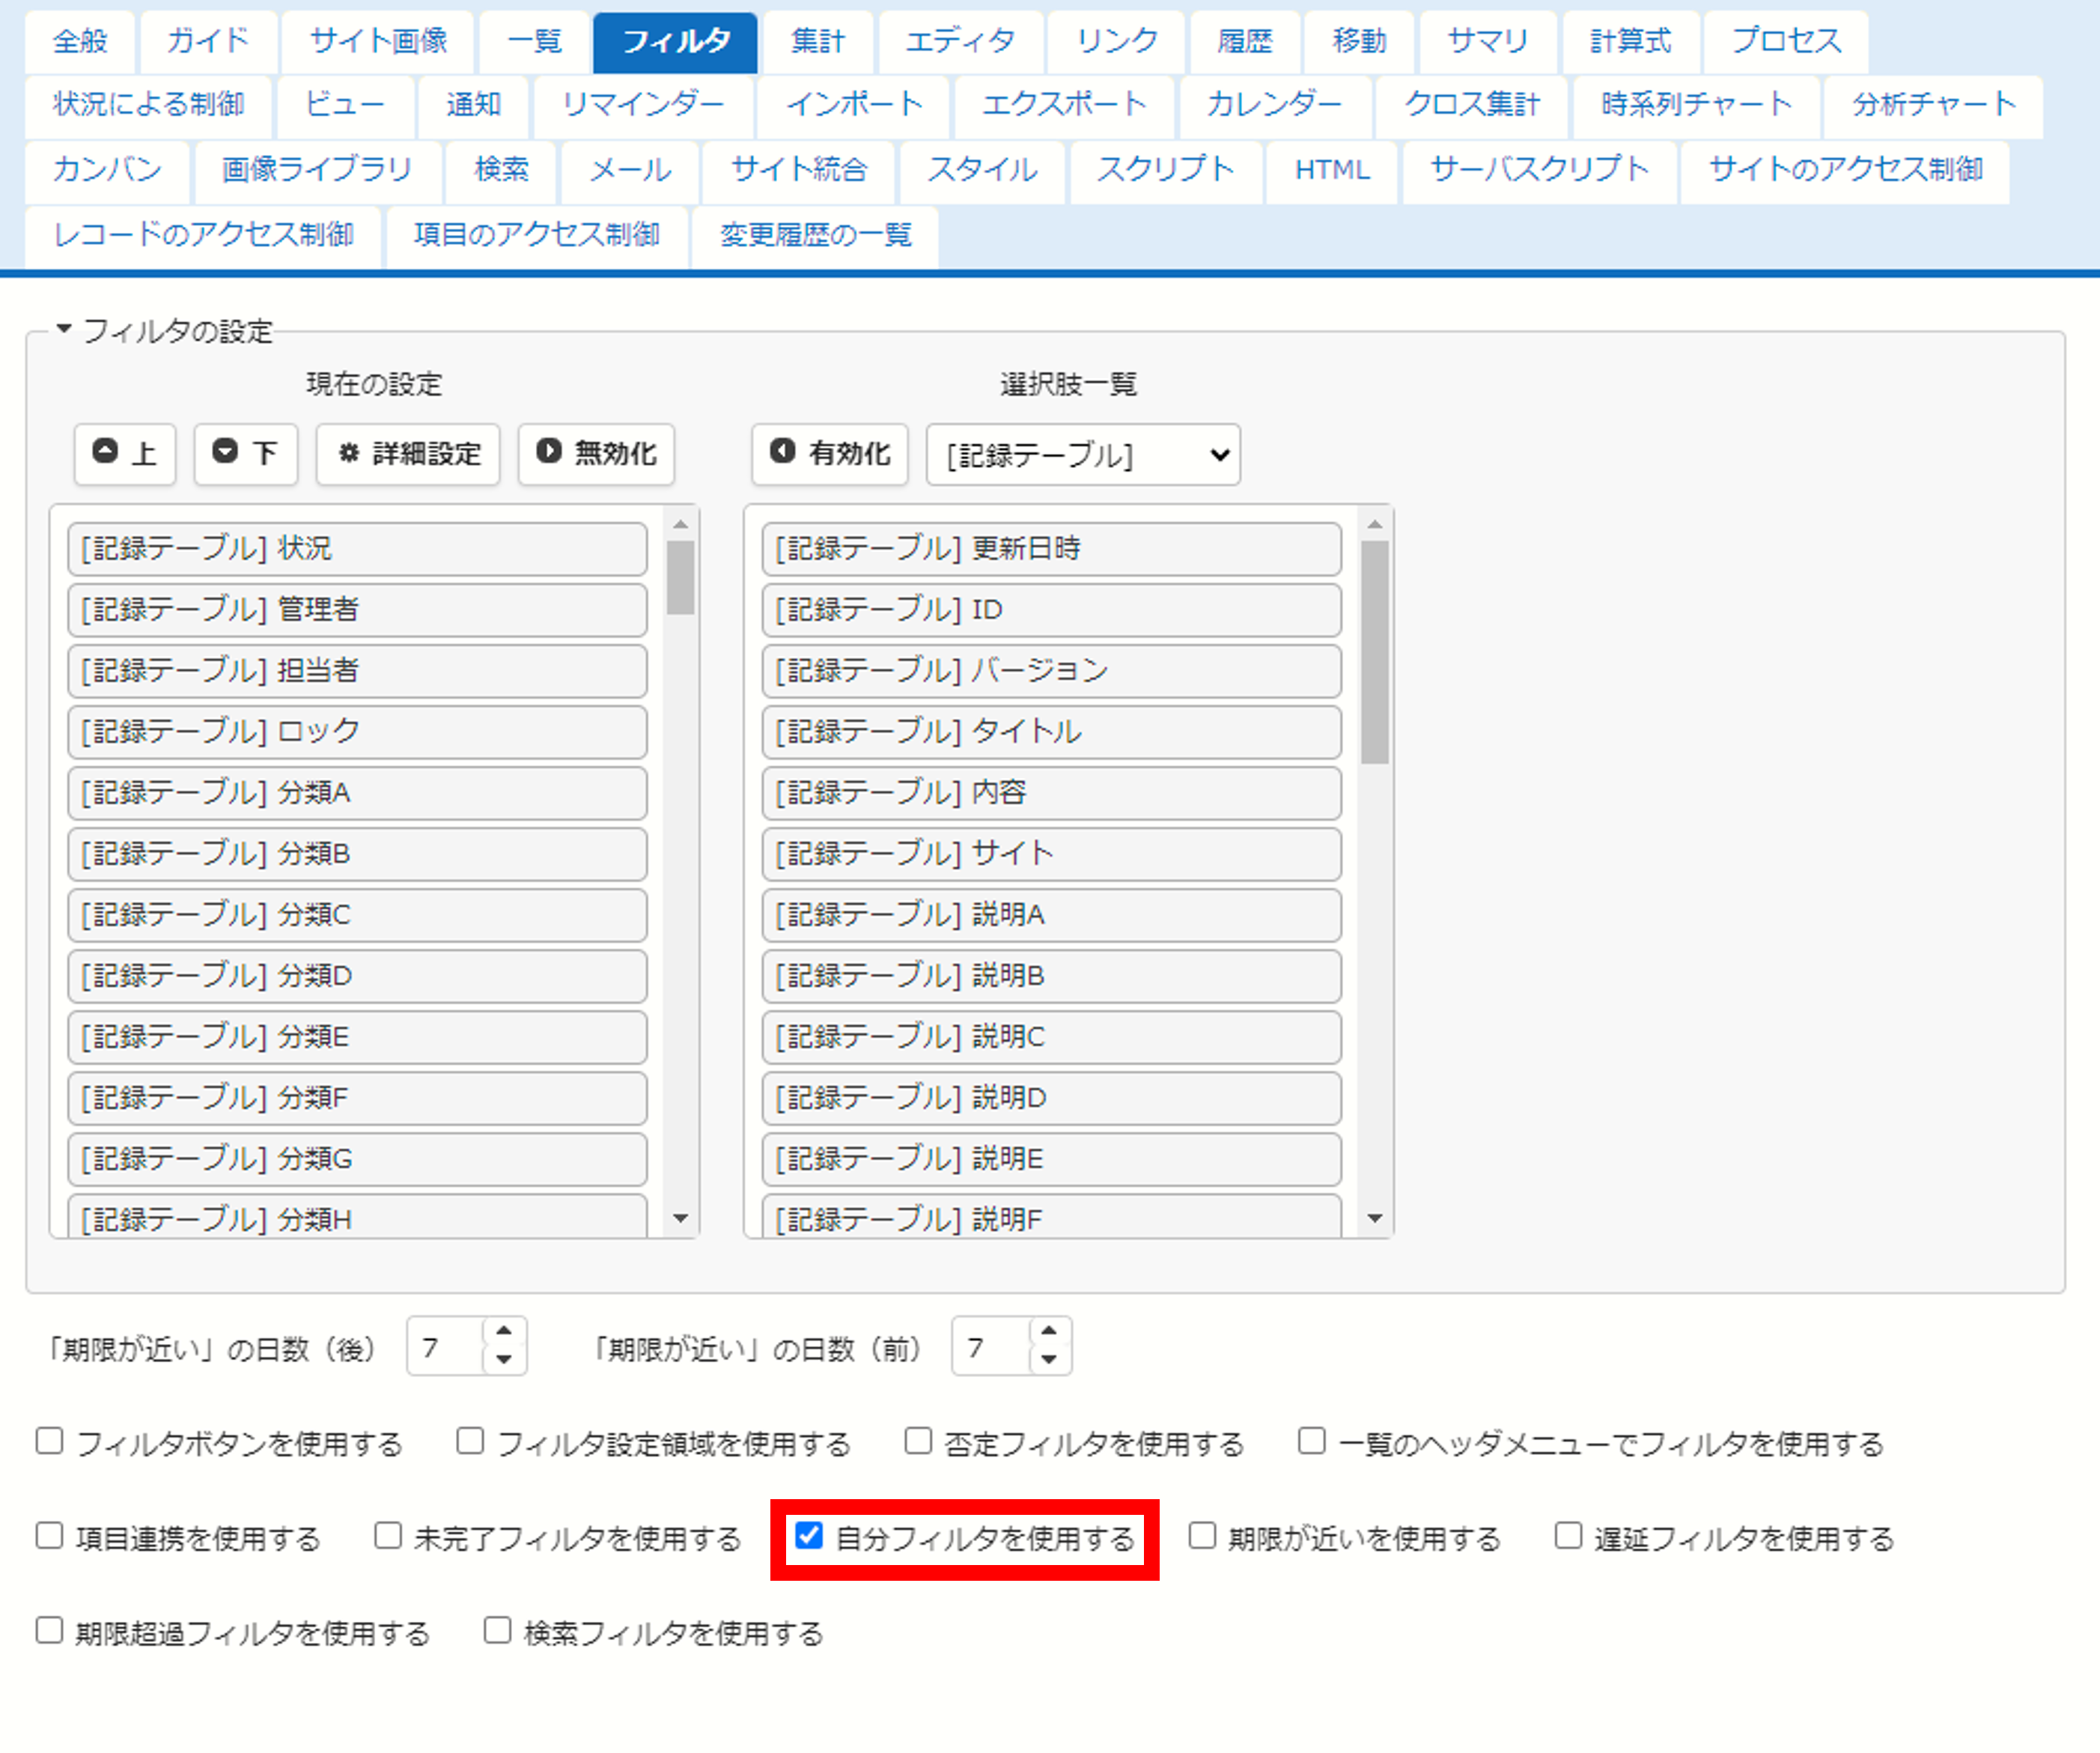Switch to the 全般 tab
This screenshot has width=2100, height=1753.
tap(80, 42)
